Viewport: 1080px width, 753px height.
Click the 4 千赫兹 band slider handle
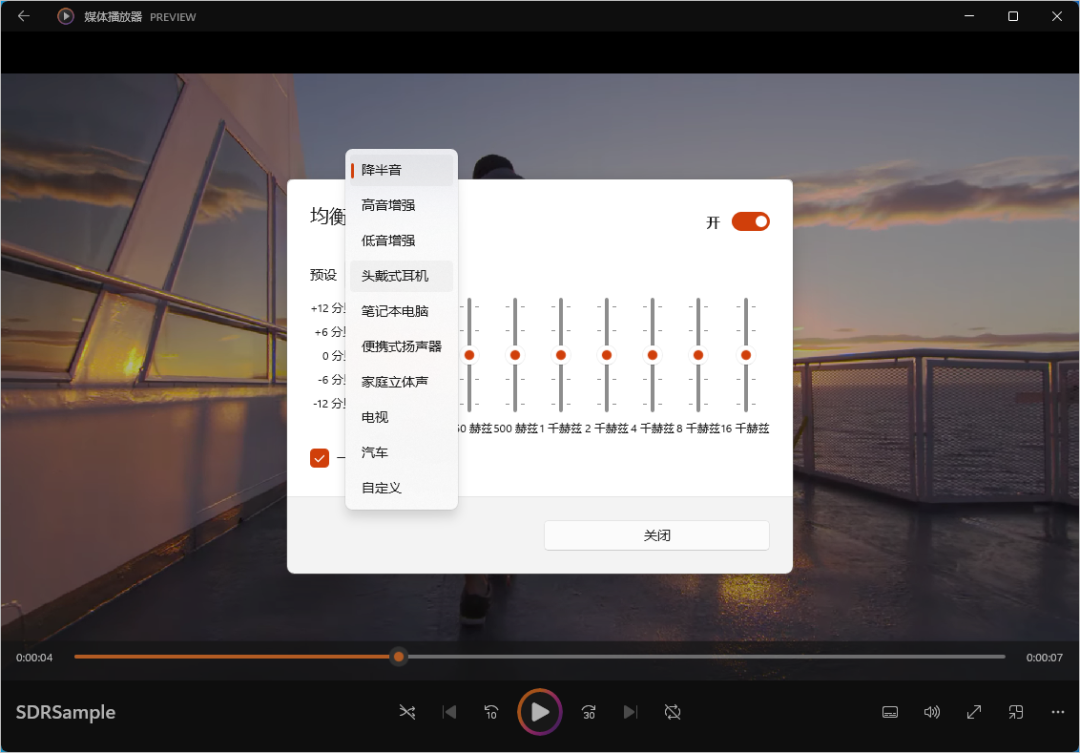(652, 355)
